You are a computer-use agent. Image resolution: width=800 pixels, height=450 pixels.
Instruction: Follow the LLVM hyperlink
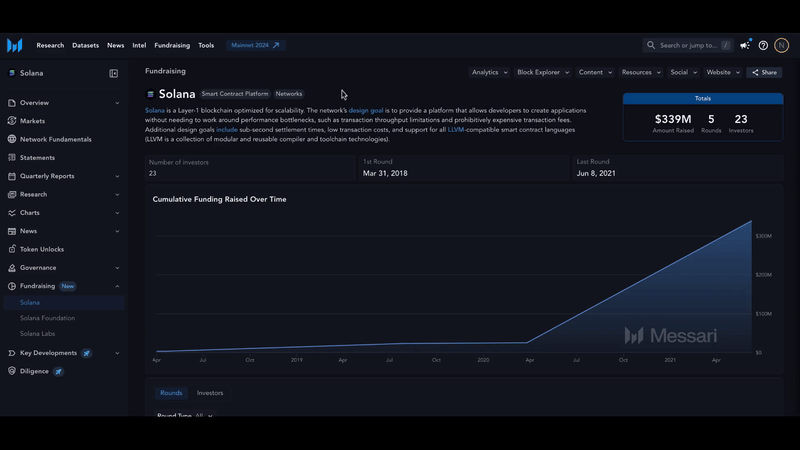(x=456, y=130)
